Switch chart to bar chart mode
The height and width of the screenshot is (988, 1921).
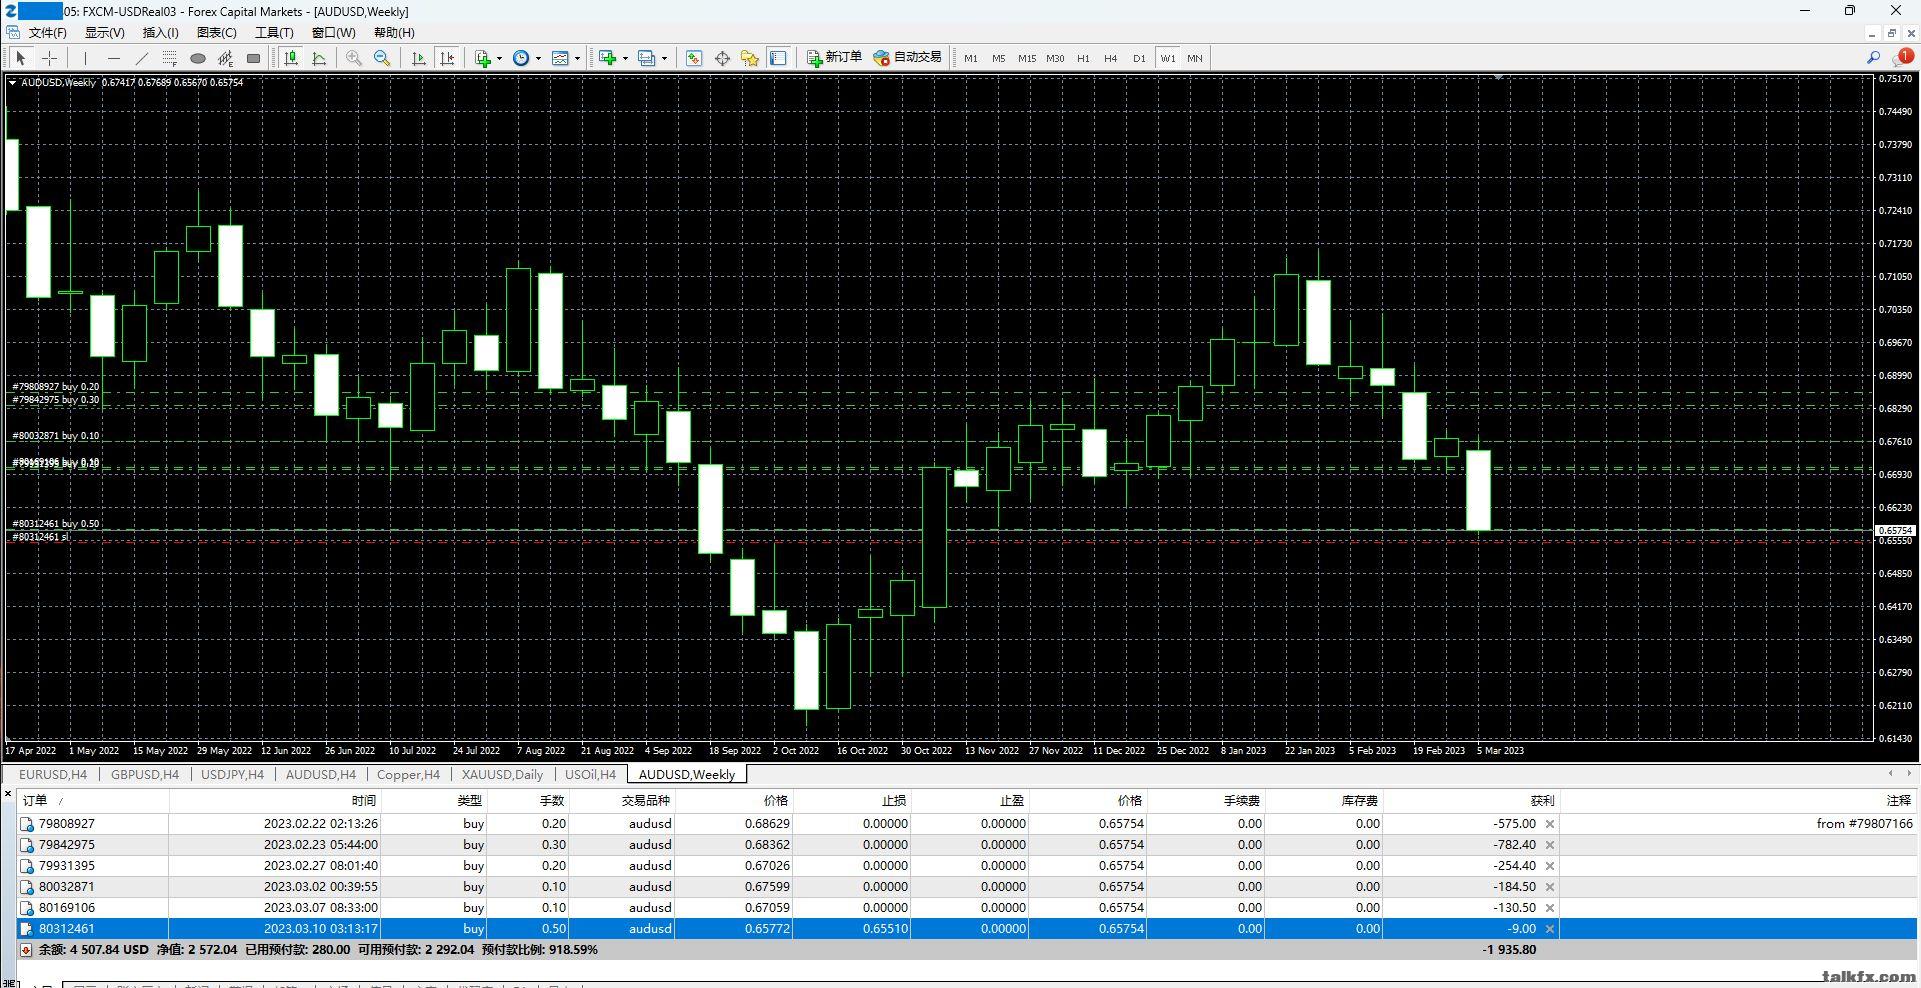click(291, 58)
